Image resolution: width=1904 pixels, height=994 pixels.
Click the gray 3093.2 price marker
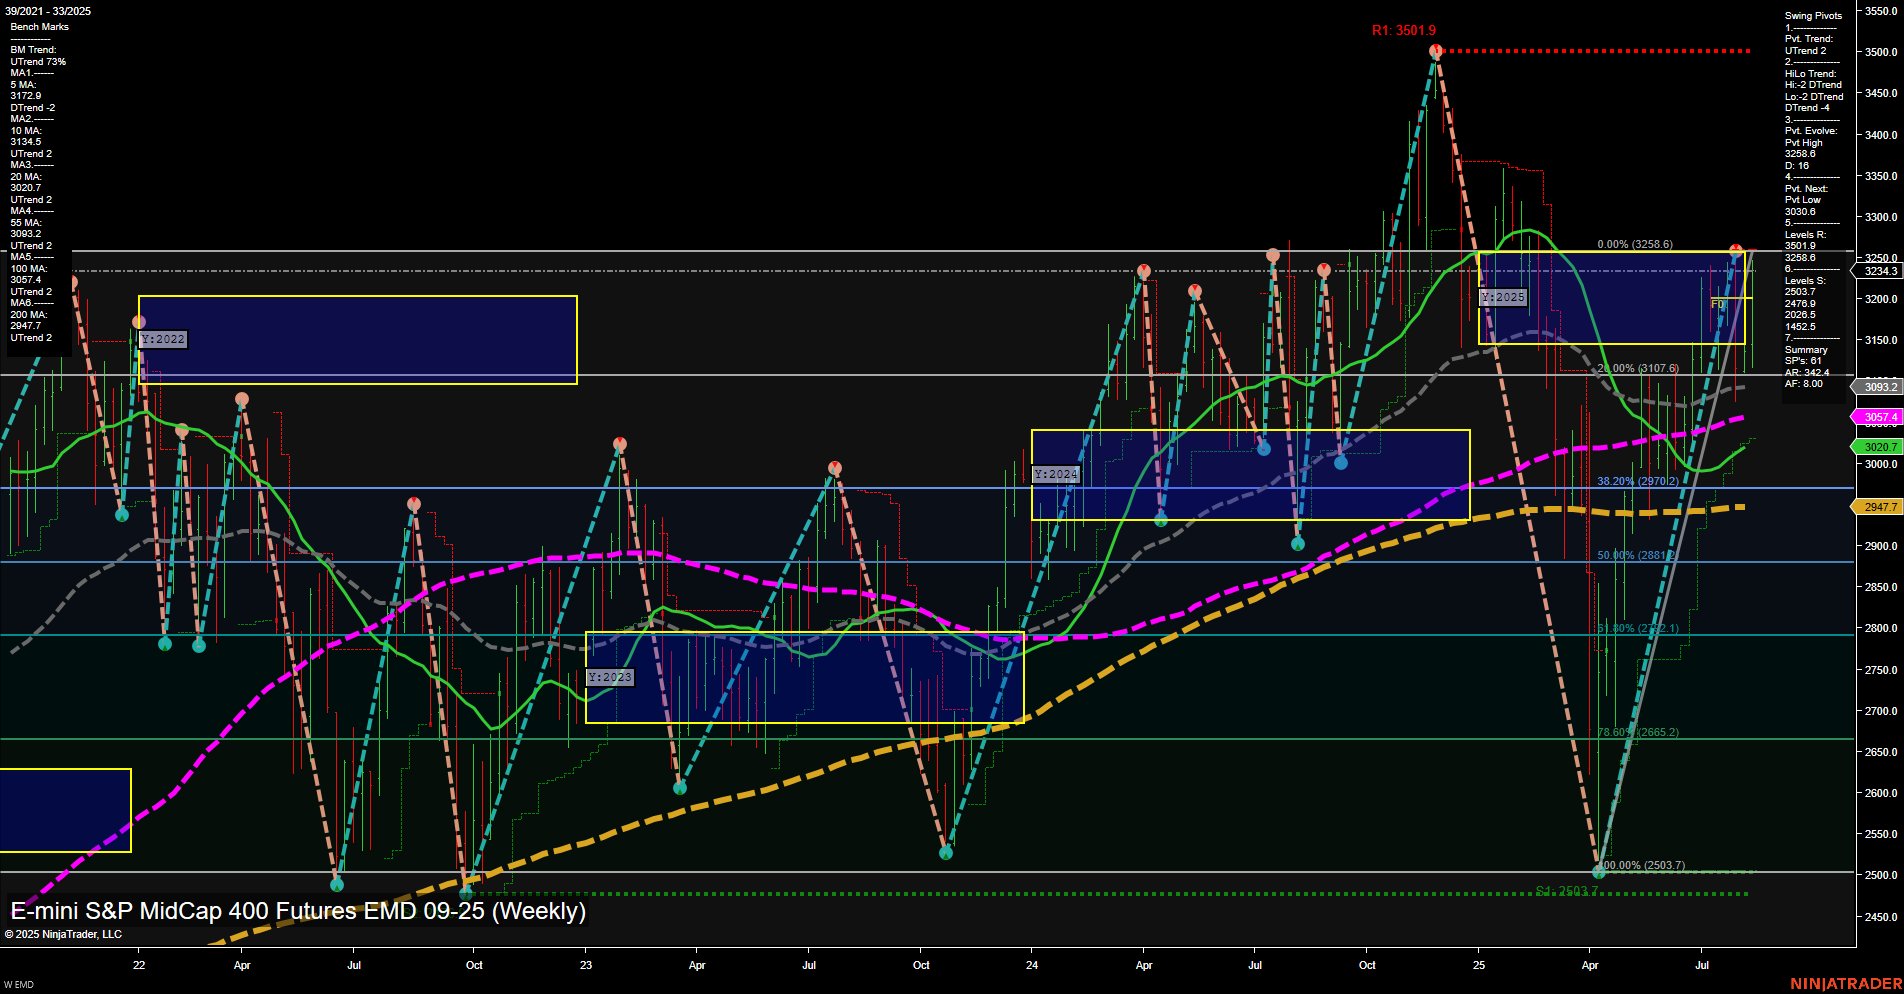(x=1878, y=385)
